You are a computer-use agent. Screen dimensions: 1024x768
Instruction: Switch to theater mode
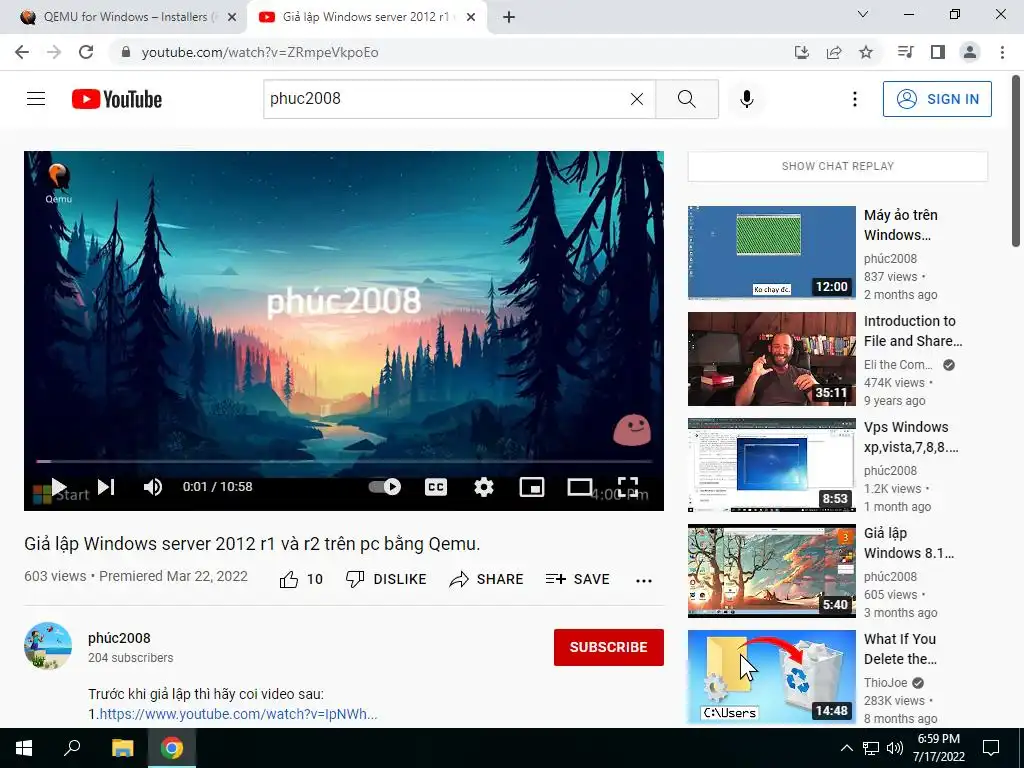579,487
